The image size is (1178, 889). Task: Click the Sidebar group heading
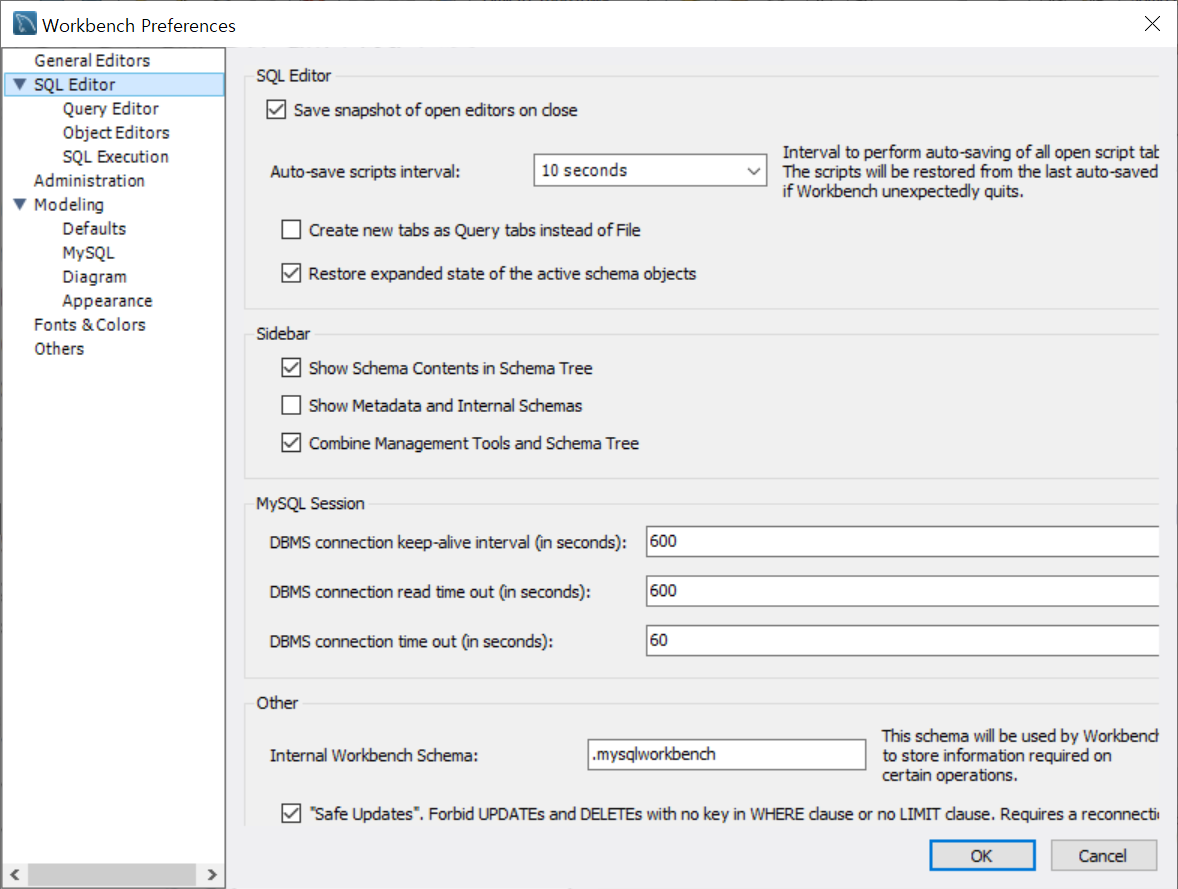[x=283, y=334]
